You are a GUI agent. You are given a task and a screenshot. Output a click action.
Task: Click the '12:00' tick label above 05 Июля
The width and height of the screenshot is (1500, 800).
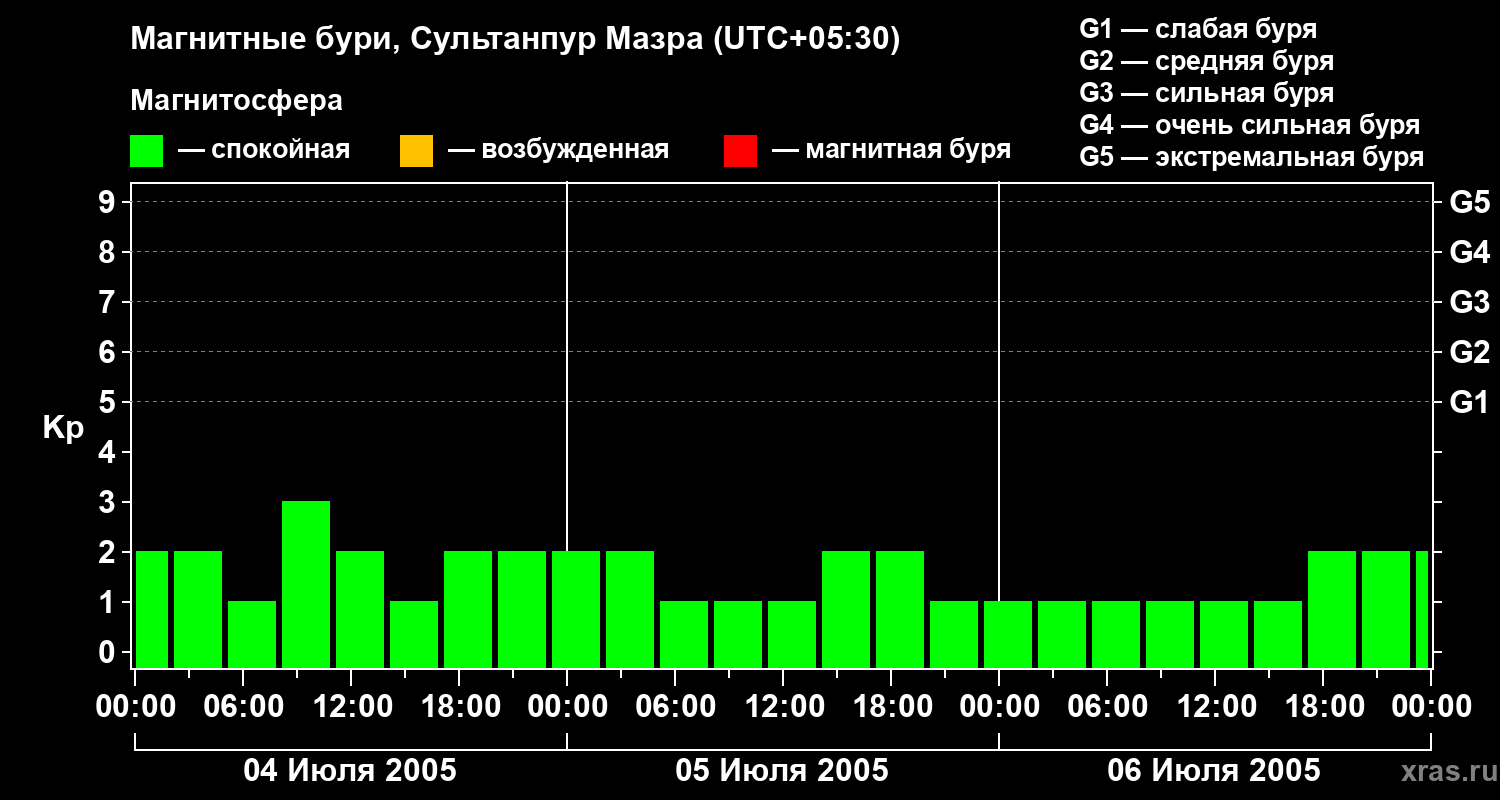coord(784,707)
